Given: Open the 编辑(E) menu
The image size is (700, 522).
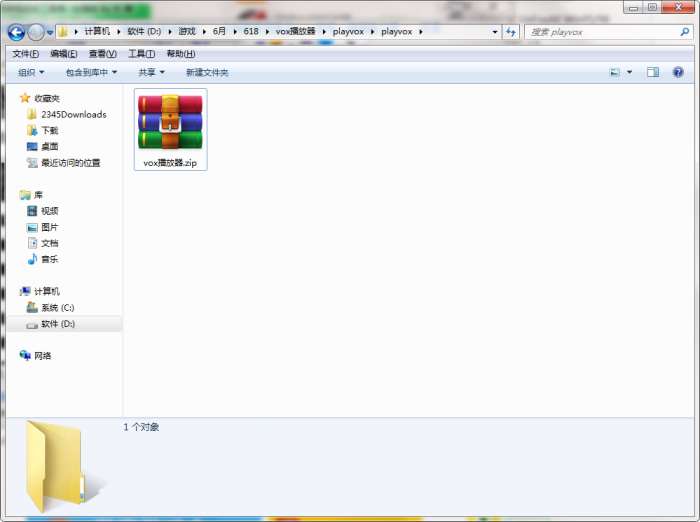Looking at the screenshot, I should pos(64,54).
